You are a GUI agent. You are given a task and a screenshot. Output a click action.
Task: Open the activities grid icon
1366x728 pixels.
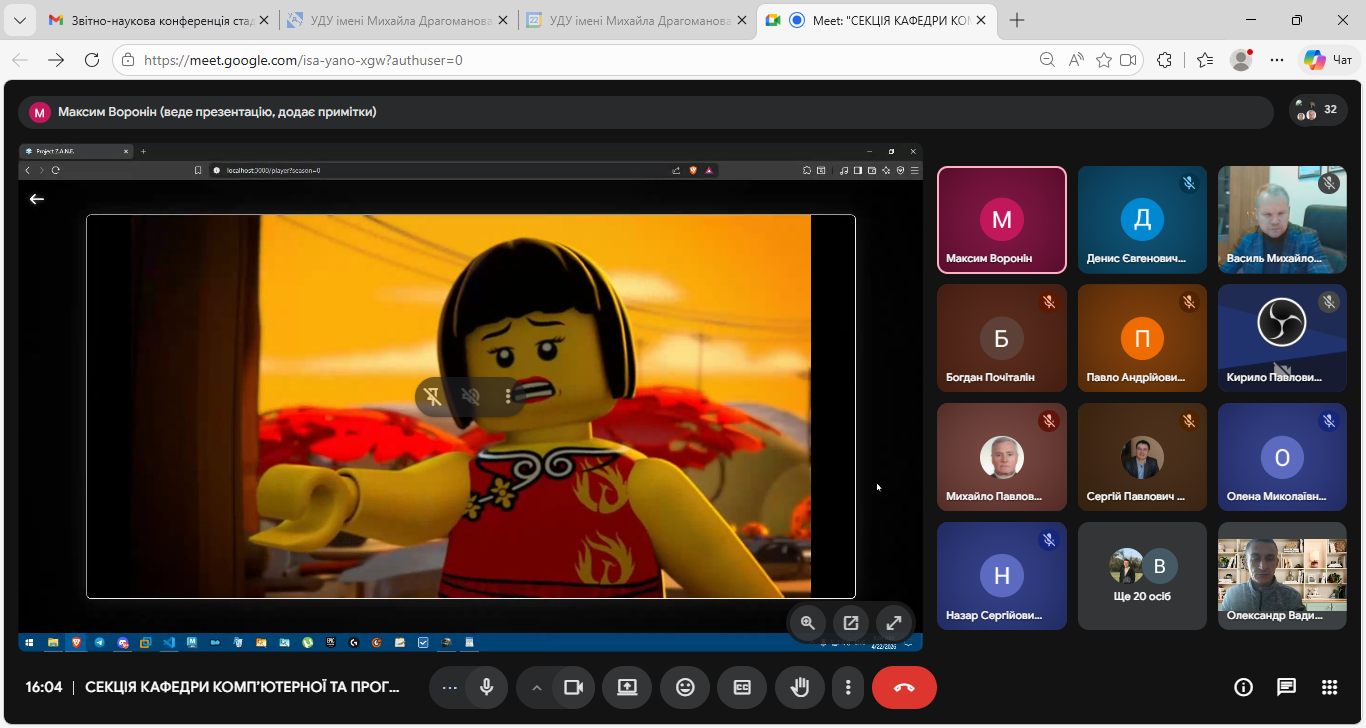(x=1329, y=687)
